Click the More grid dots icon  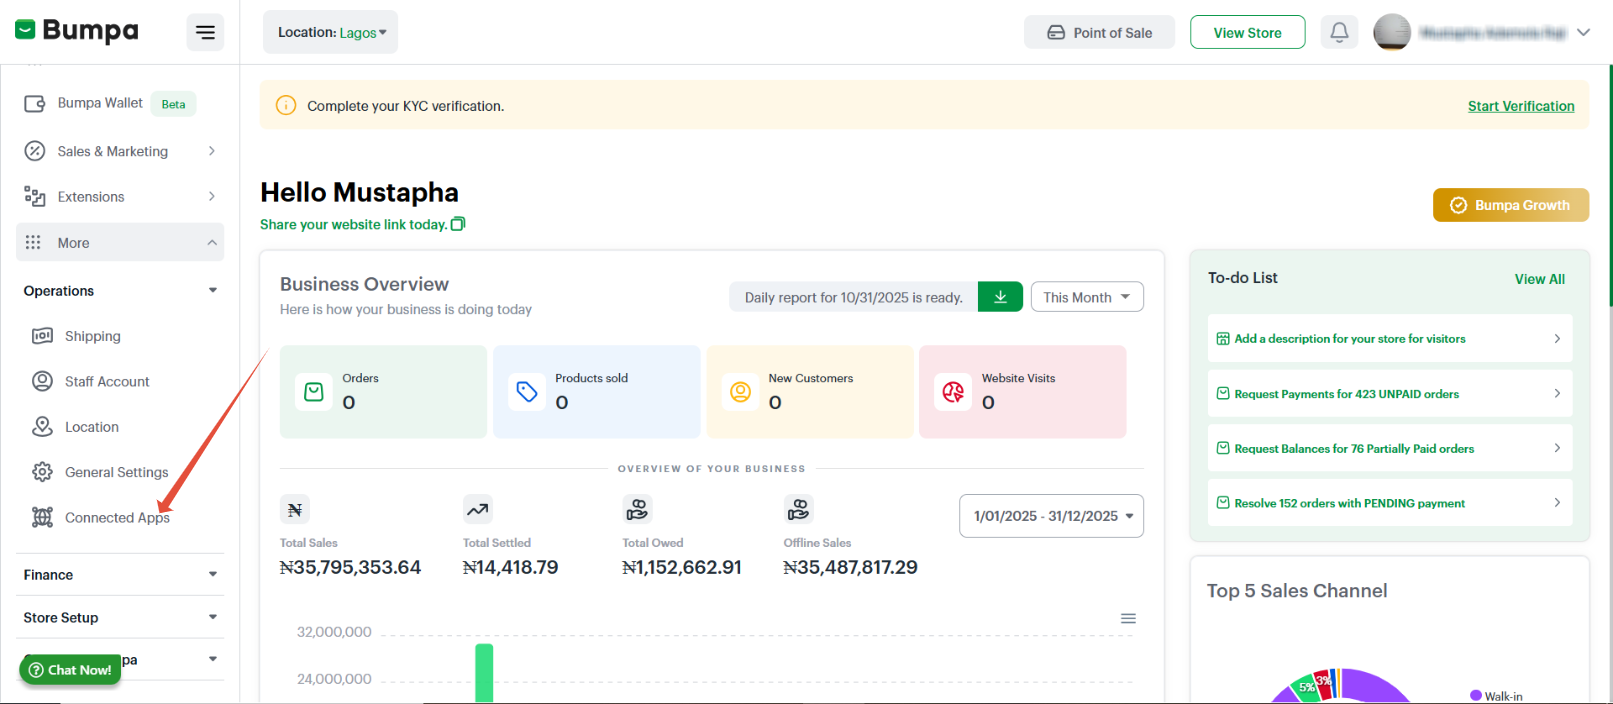coord(33,242)
